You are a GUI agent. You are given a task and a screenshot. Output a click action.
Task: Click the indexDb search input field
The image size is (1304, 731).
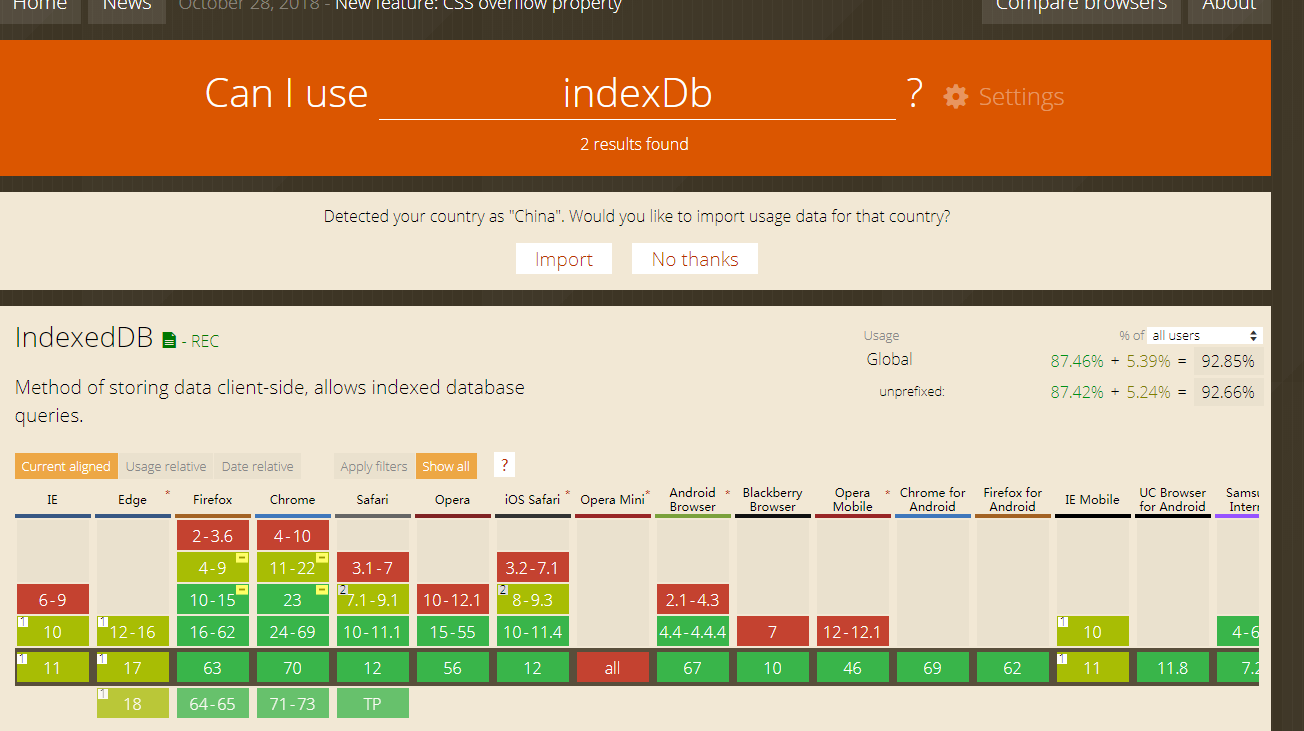(637, 93)
